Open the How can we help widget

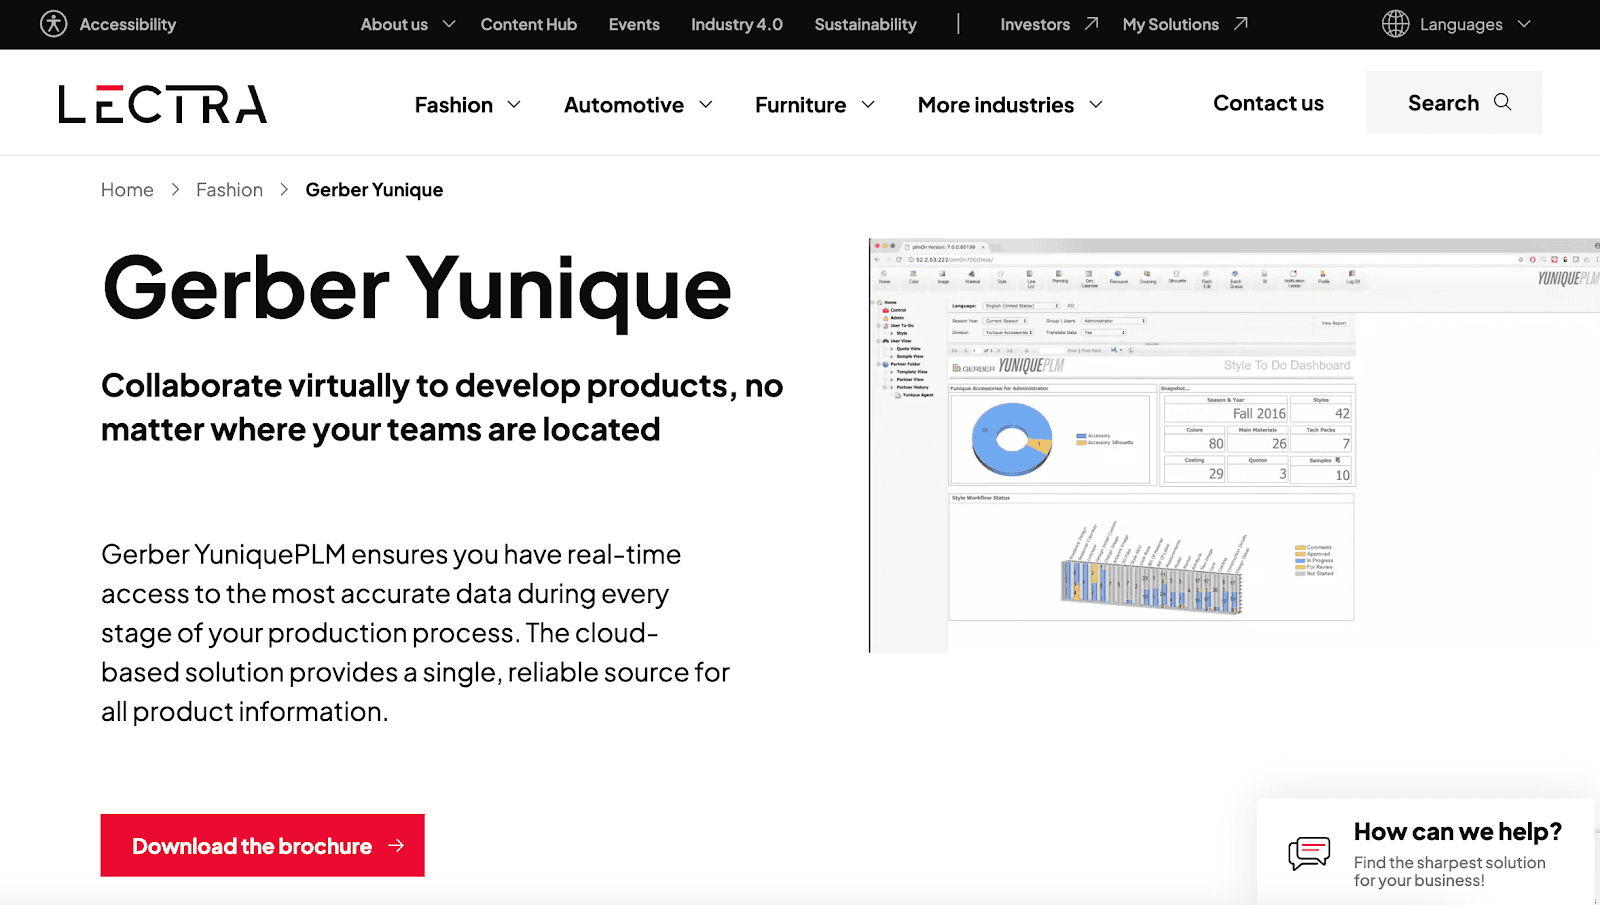coord(1425,851)
